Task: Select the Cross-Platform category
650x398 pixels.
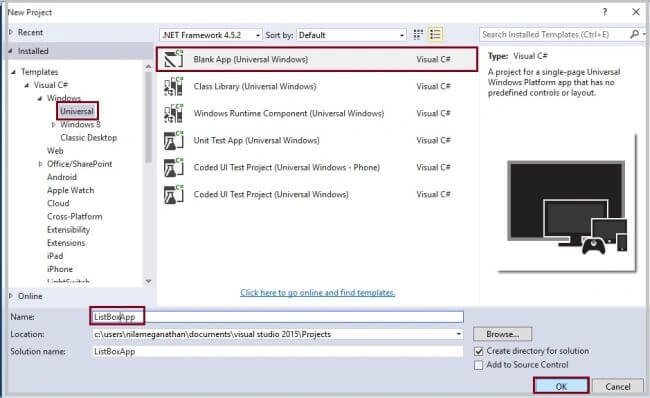Action: pos(75,216)
